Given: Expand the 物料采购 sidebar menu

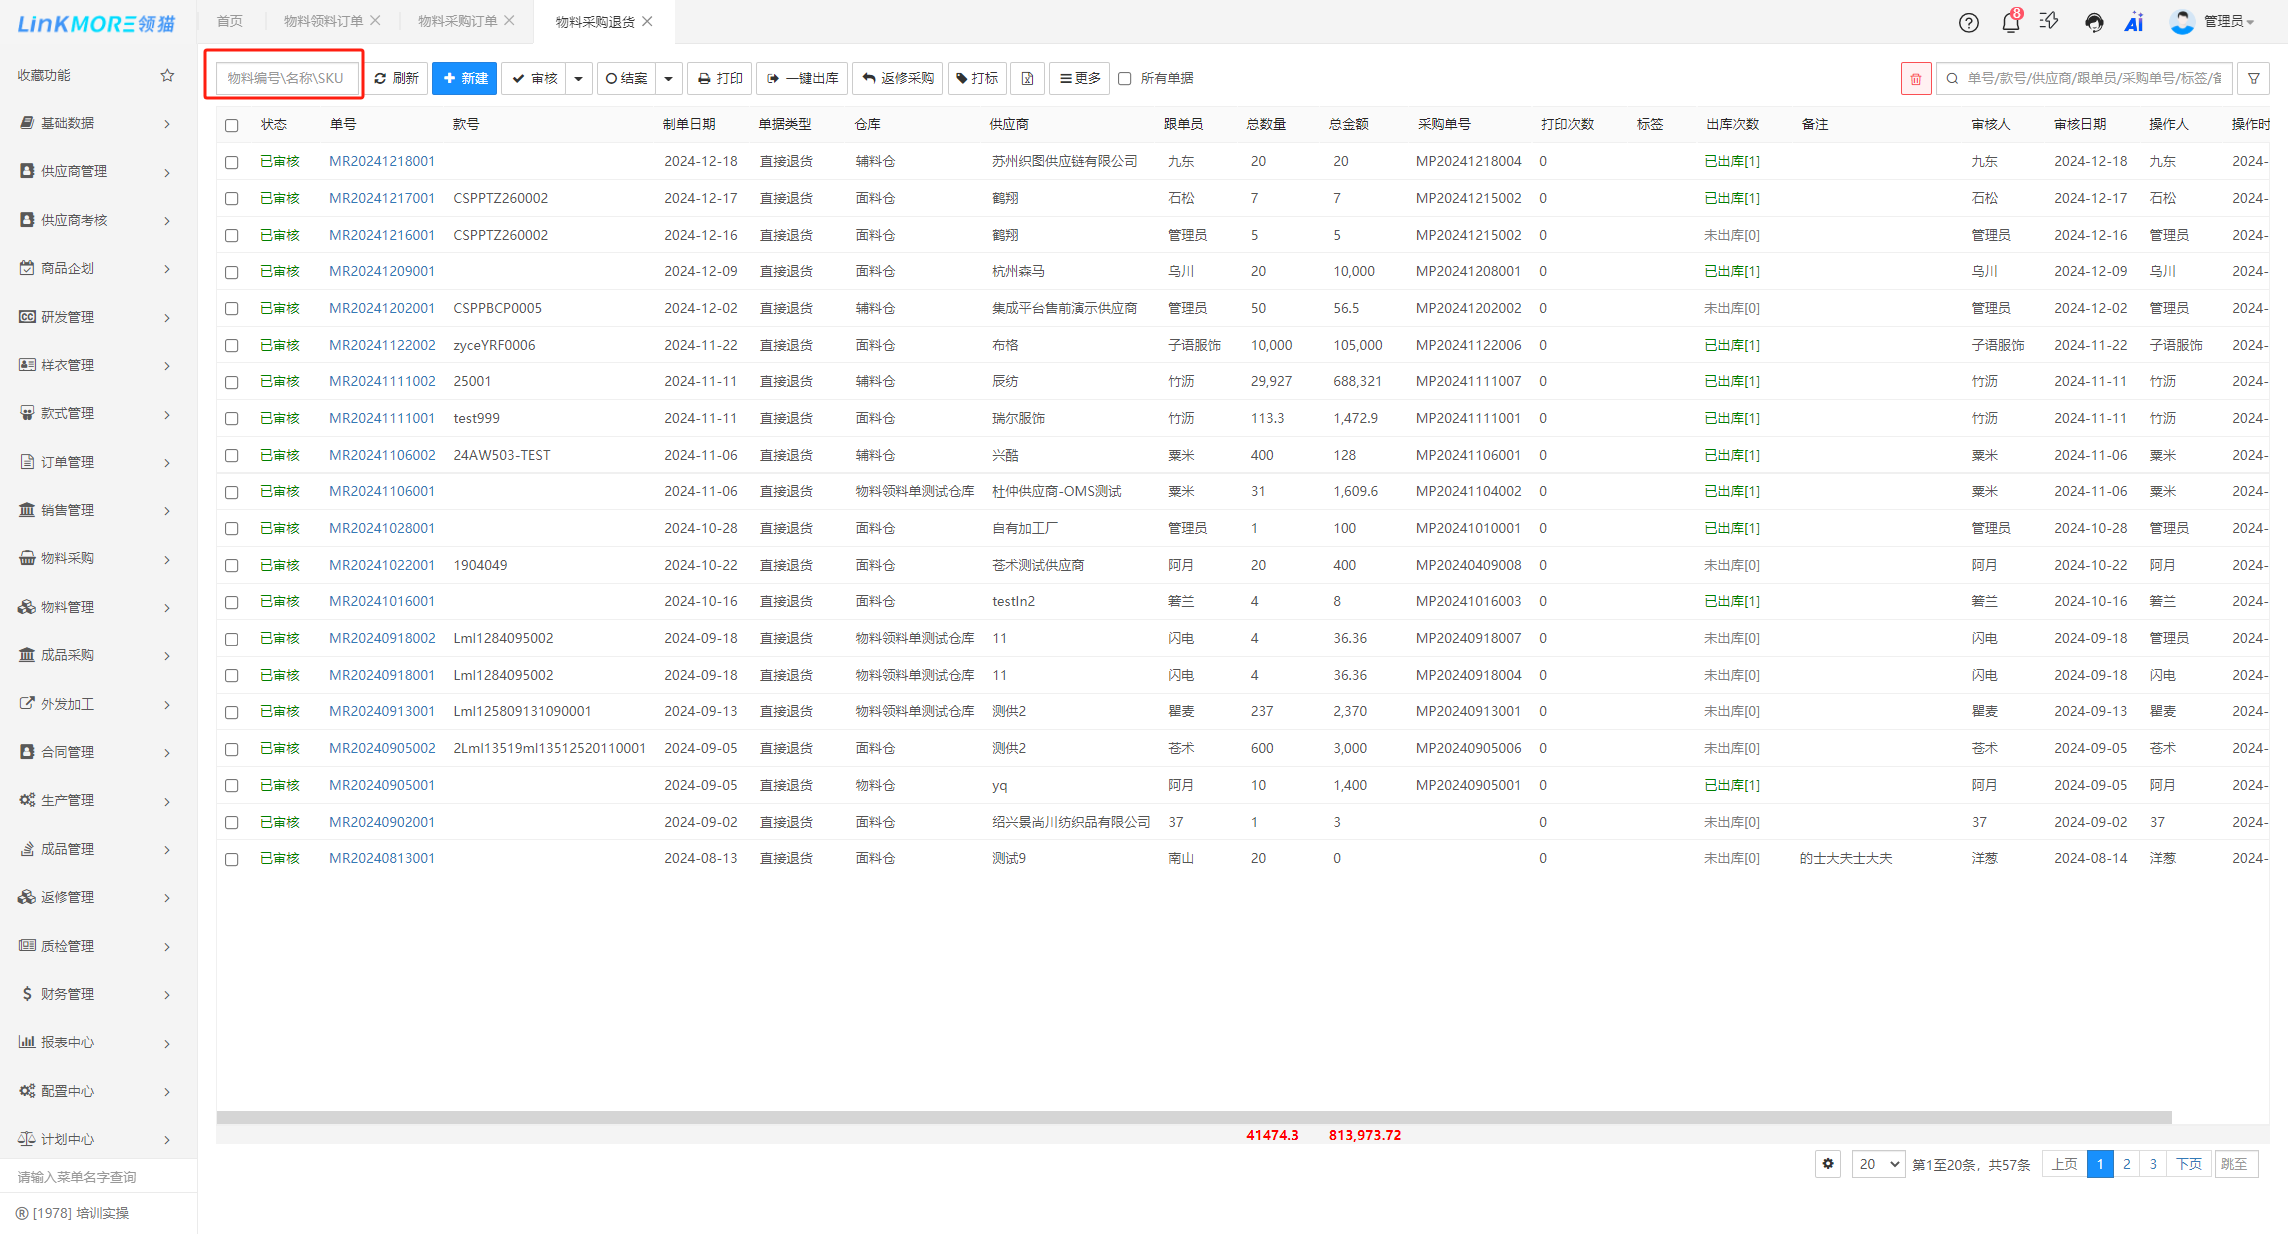Looking at the screenshot, I should [95, 558].
